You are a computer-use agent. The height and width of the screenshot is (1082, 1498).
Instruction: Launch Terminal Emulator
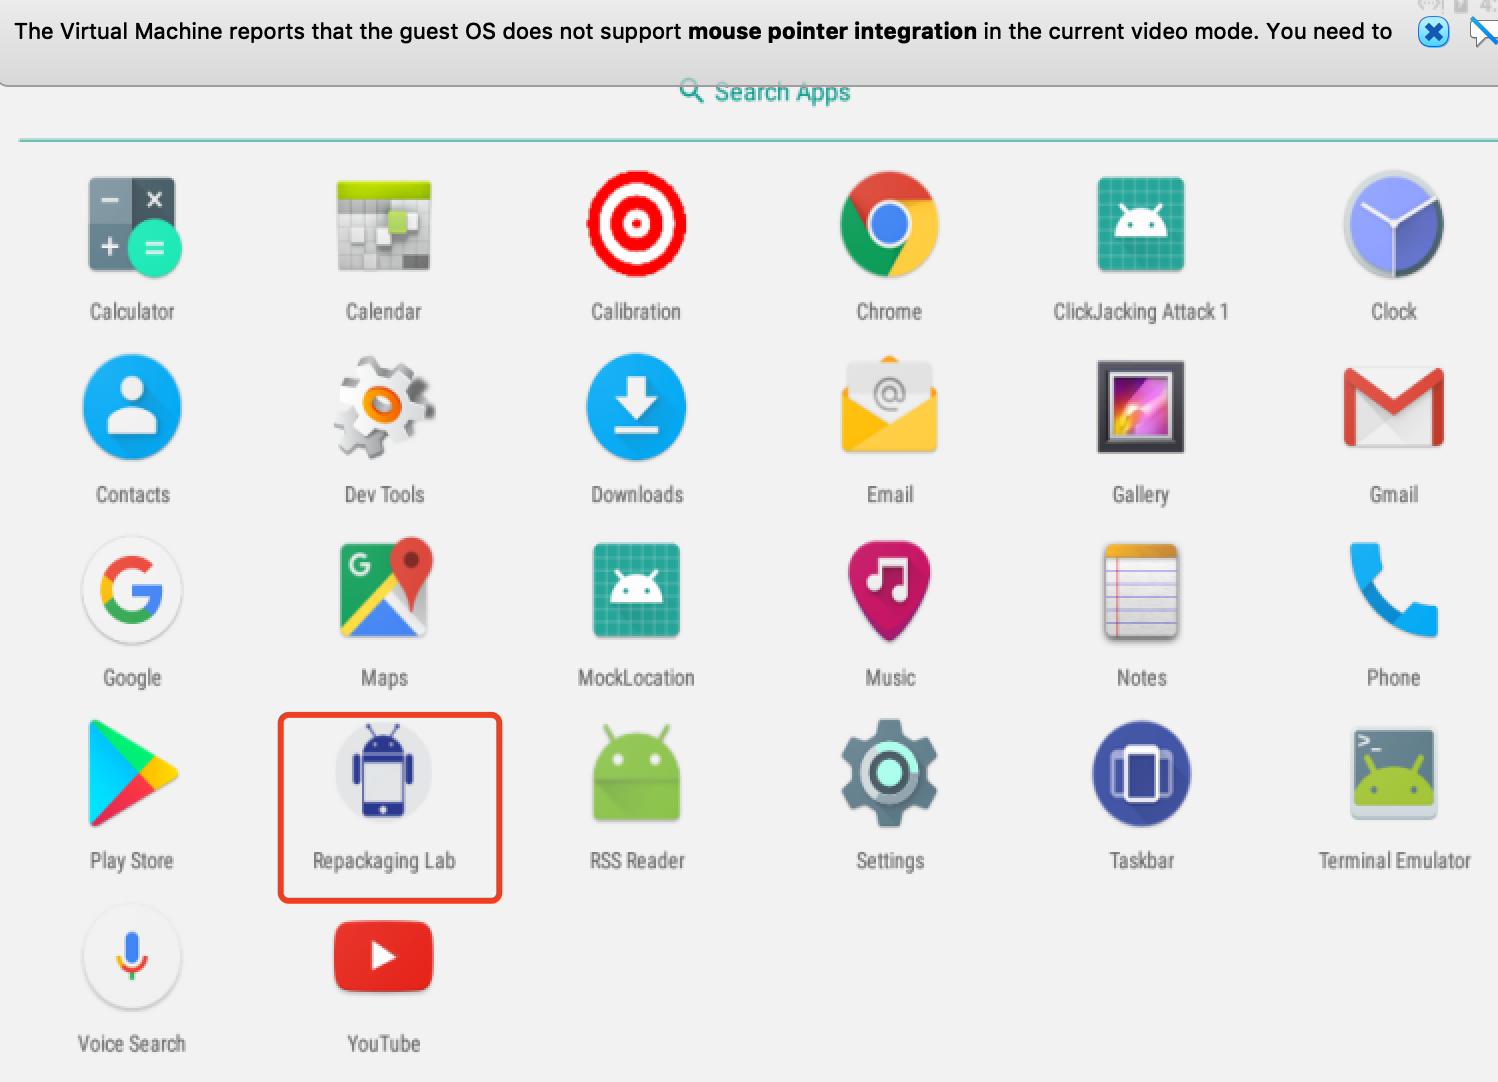(1394, 773)
